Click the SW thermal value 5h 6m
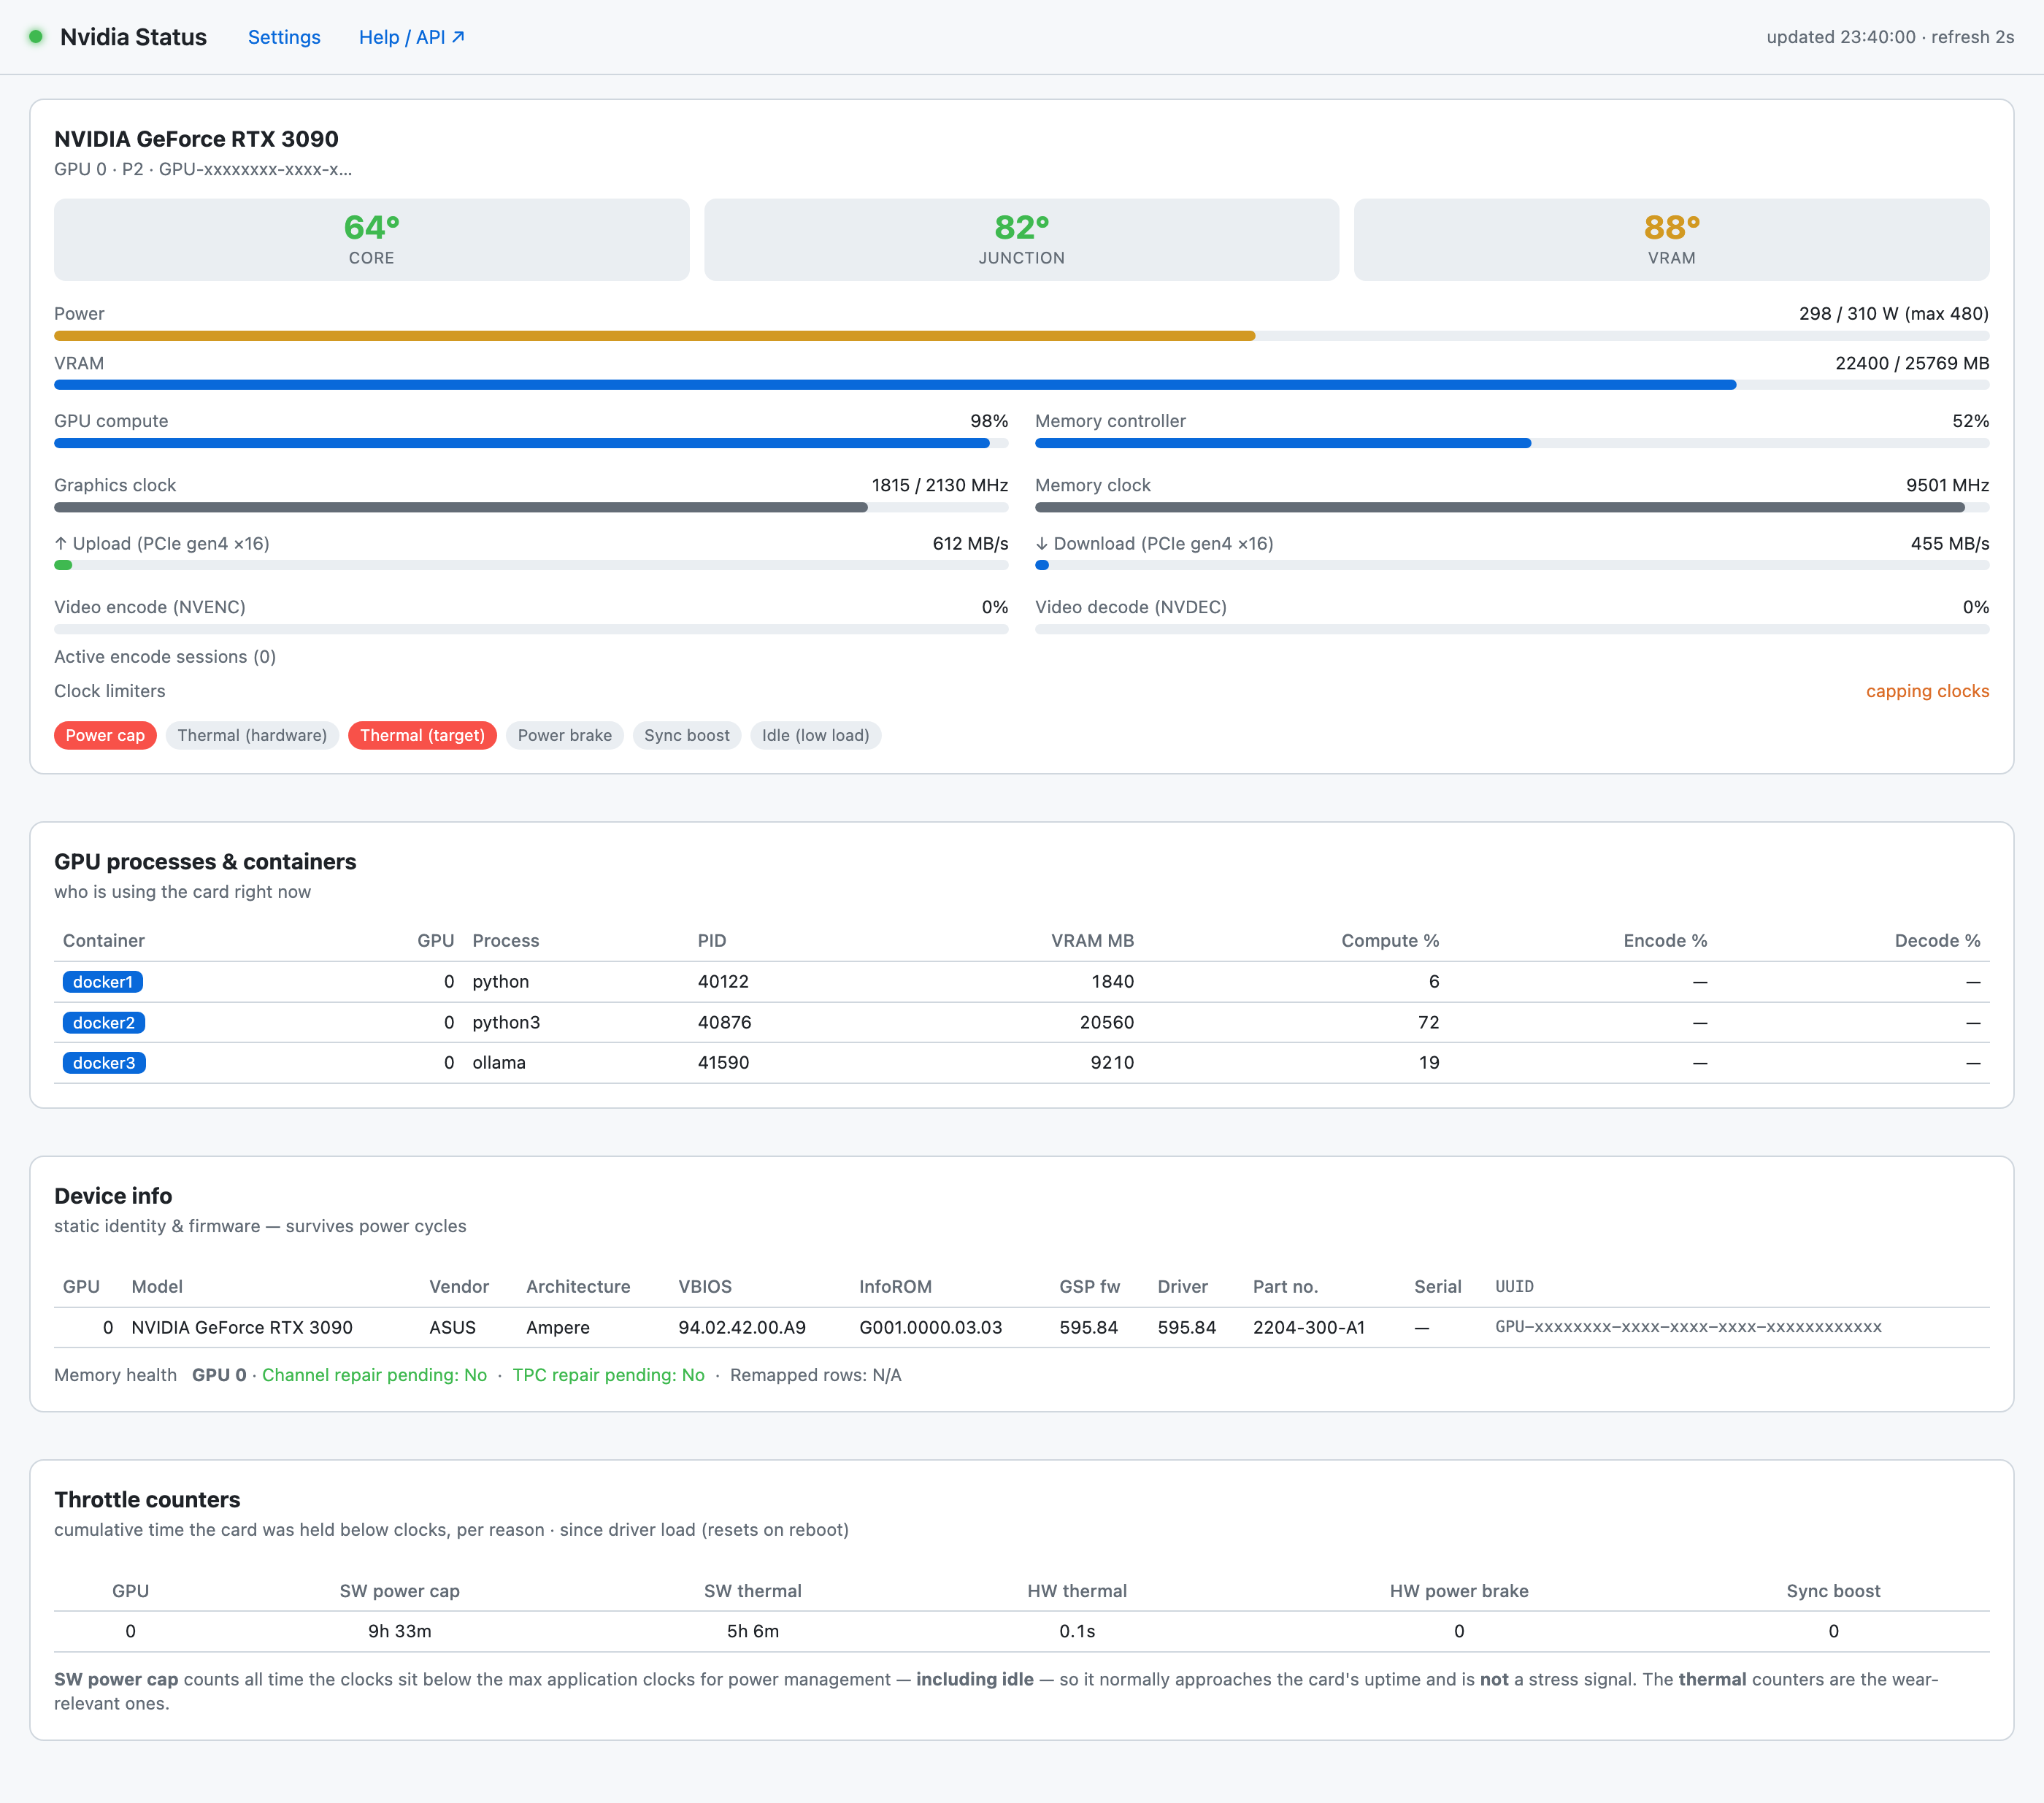This screenshot has height=1803, width=2044. point(752,1632)
